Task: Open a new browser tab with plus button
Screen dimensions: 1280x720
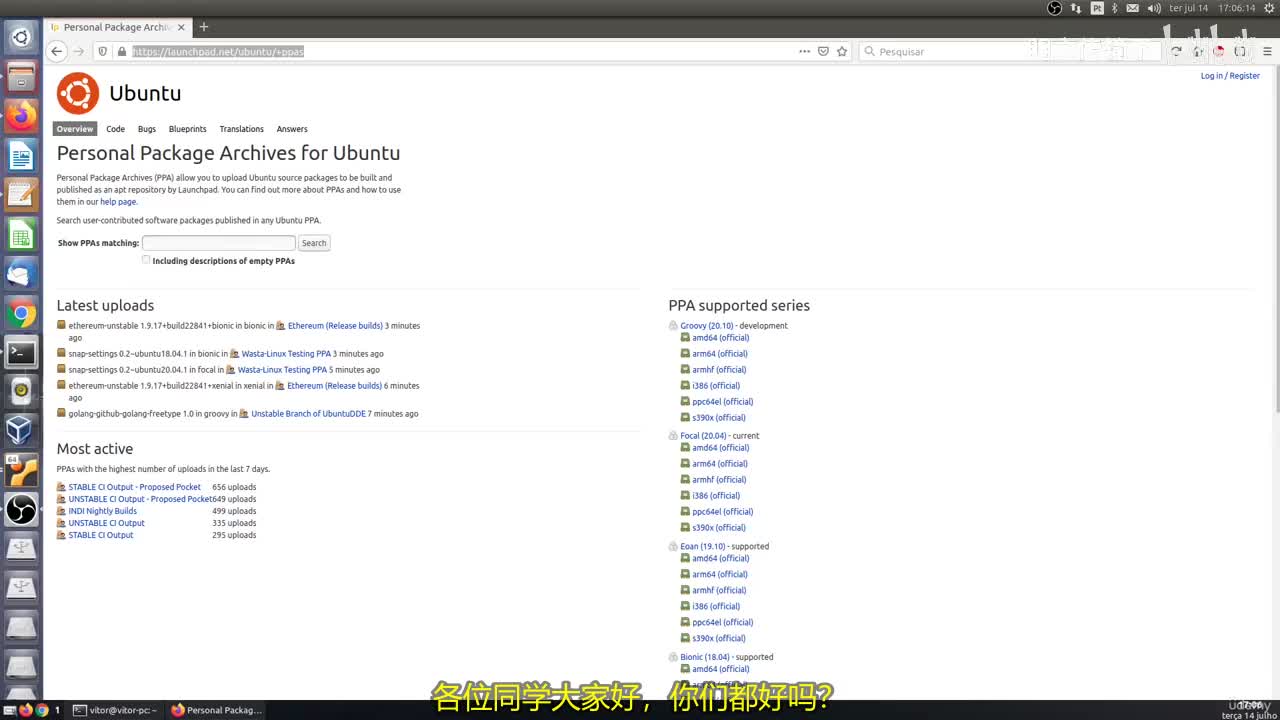Action: click(x=204, y=27)
